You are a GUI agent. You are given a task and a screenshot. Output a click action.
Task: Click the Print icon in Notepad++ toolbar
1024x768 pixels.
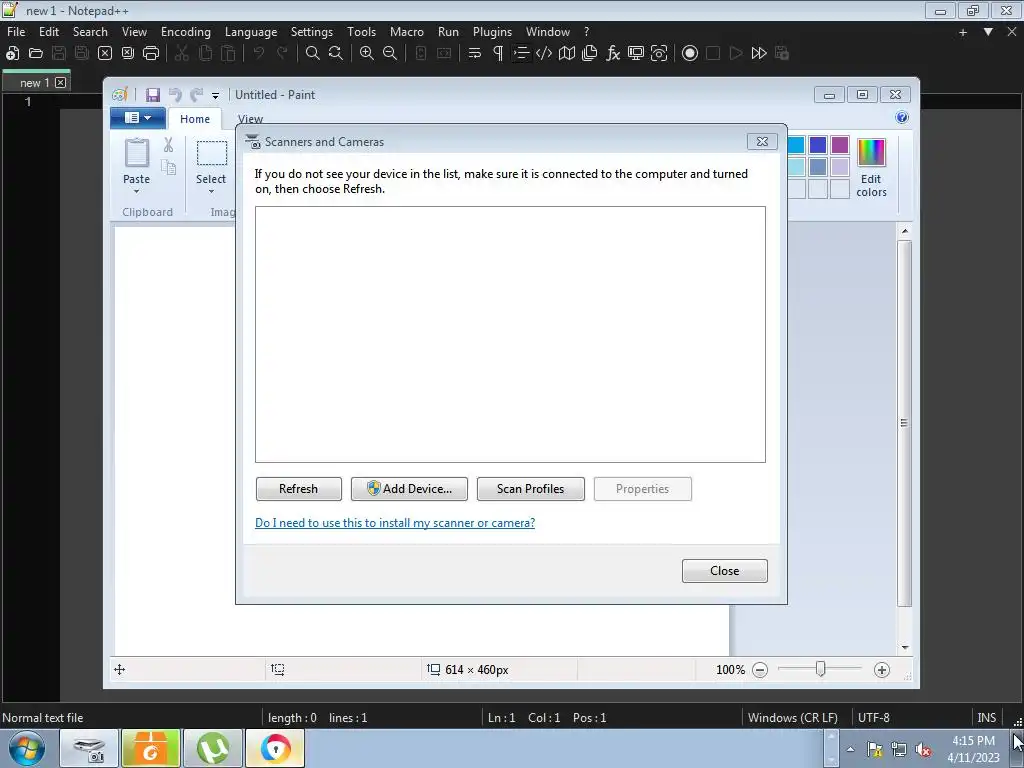151,54
